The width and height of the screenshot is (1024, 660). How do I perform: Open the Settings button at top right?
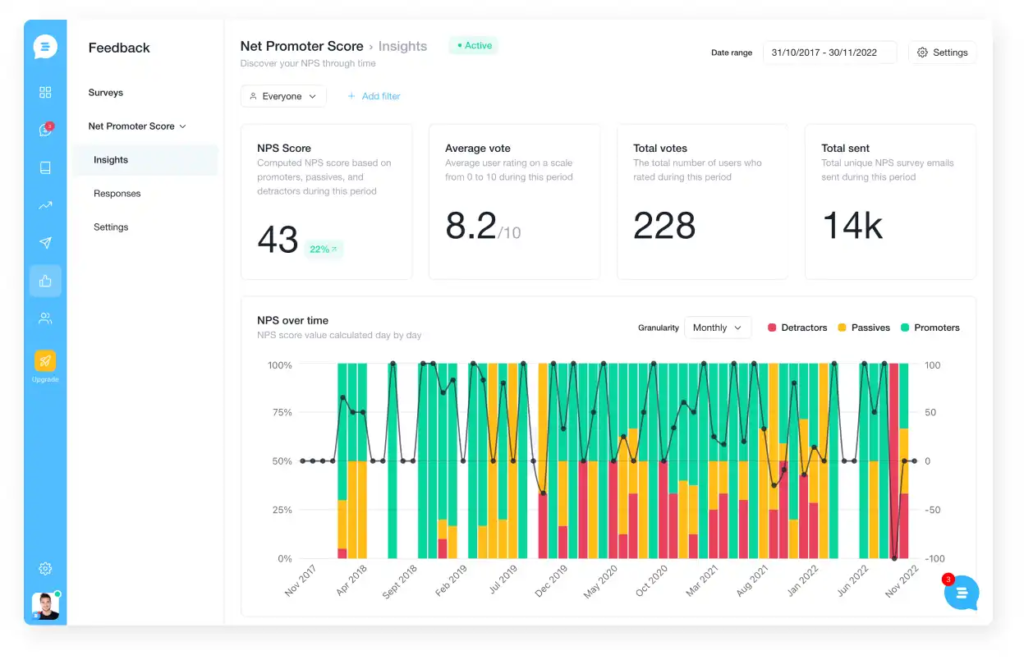pos(942,52)
